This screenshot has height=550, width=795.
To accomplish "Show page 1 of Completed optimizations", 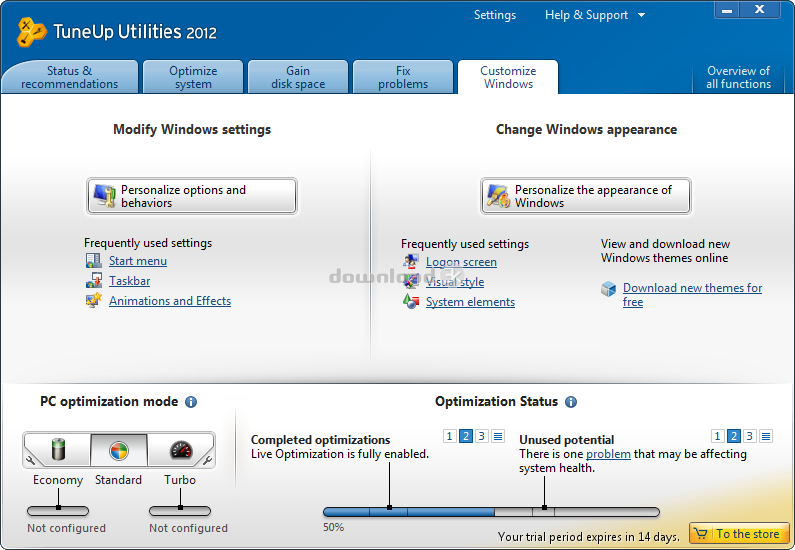I will click(x=449, y=436).
